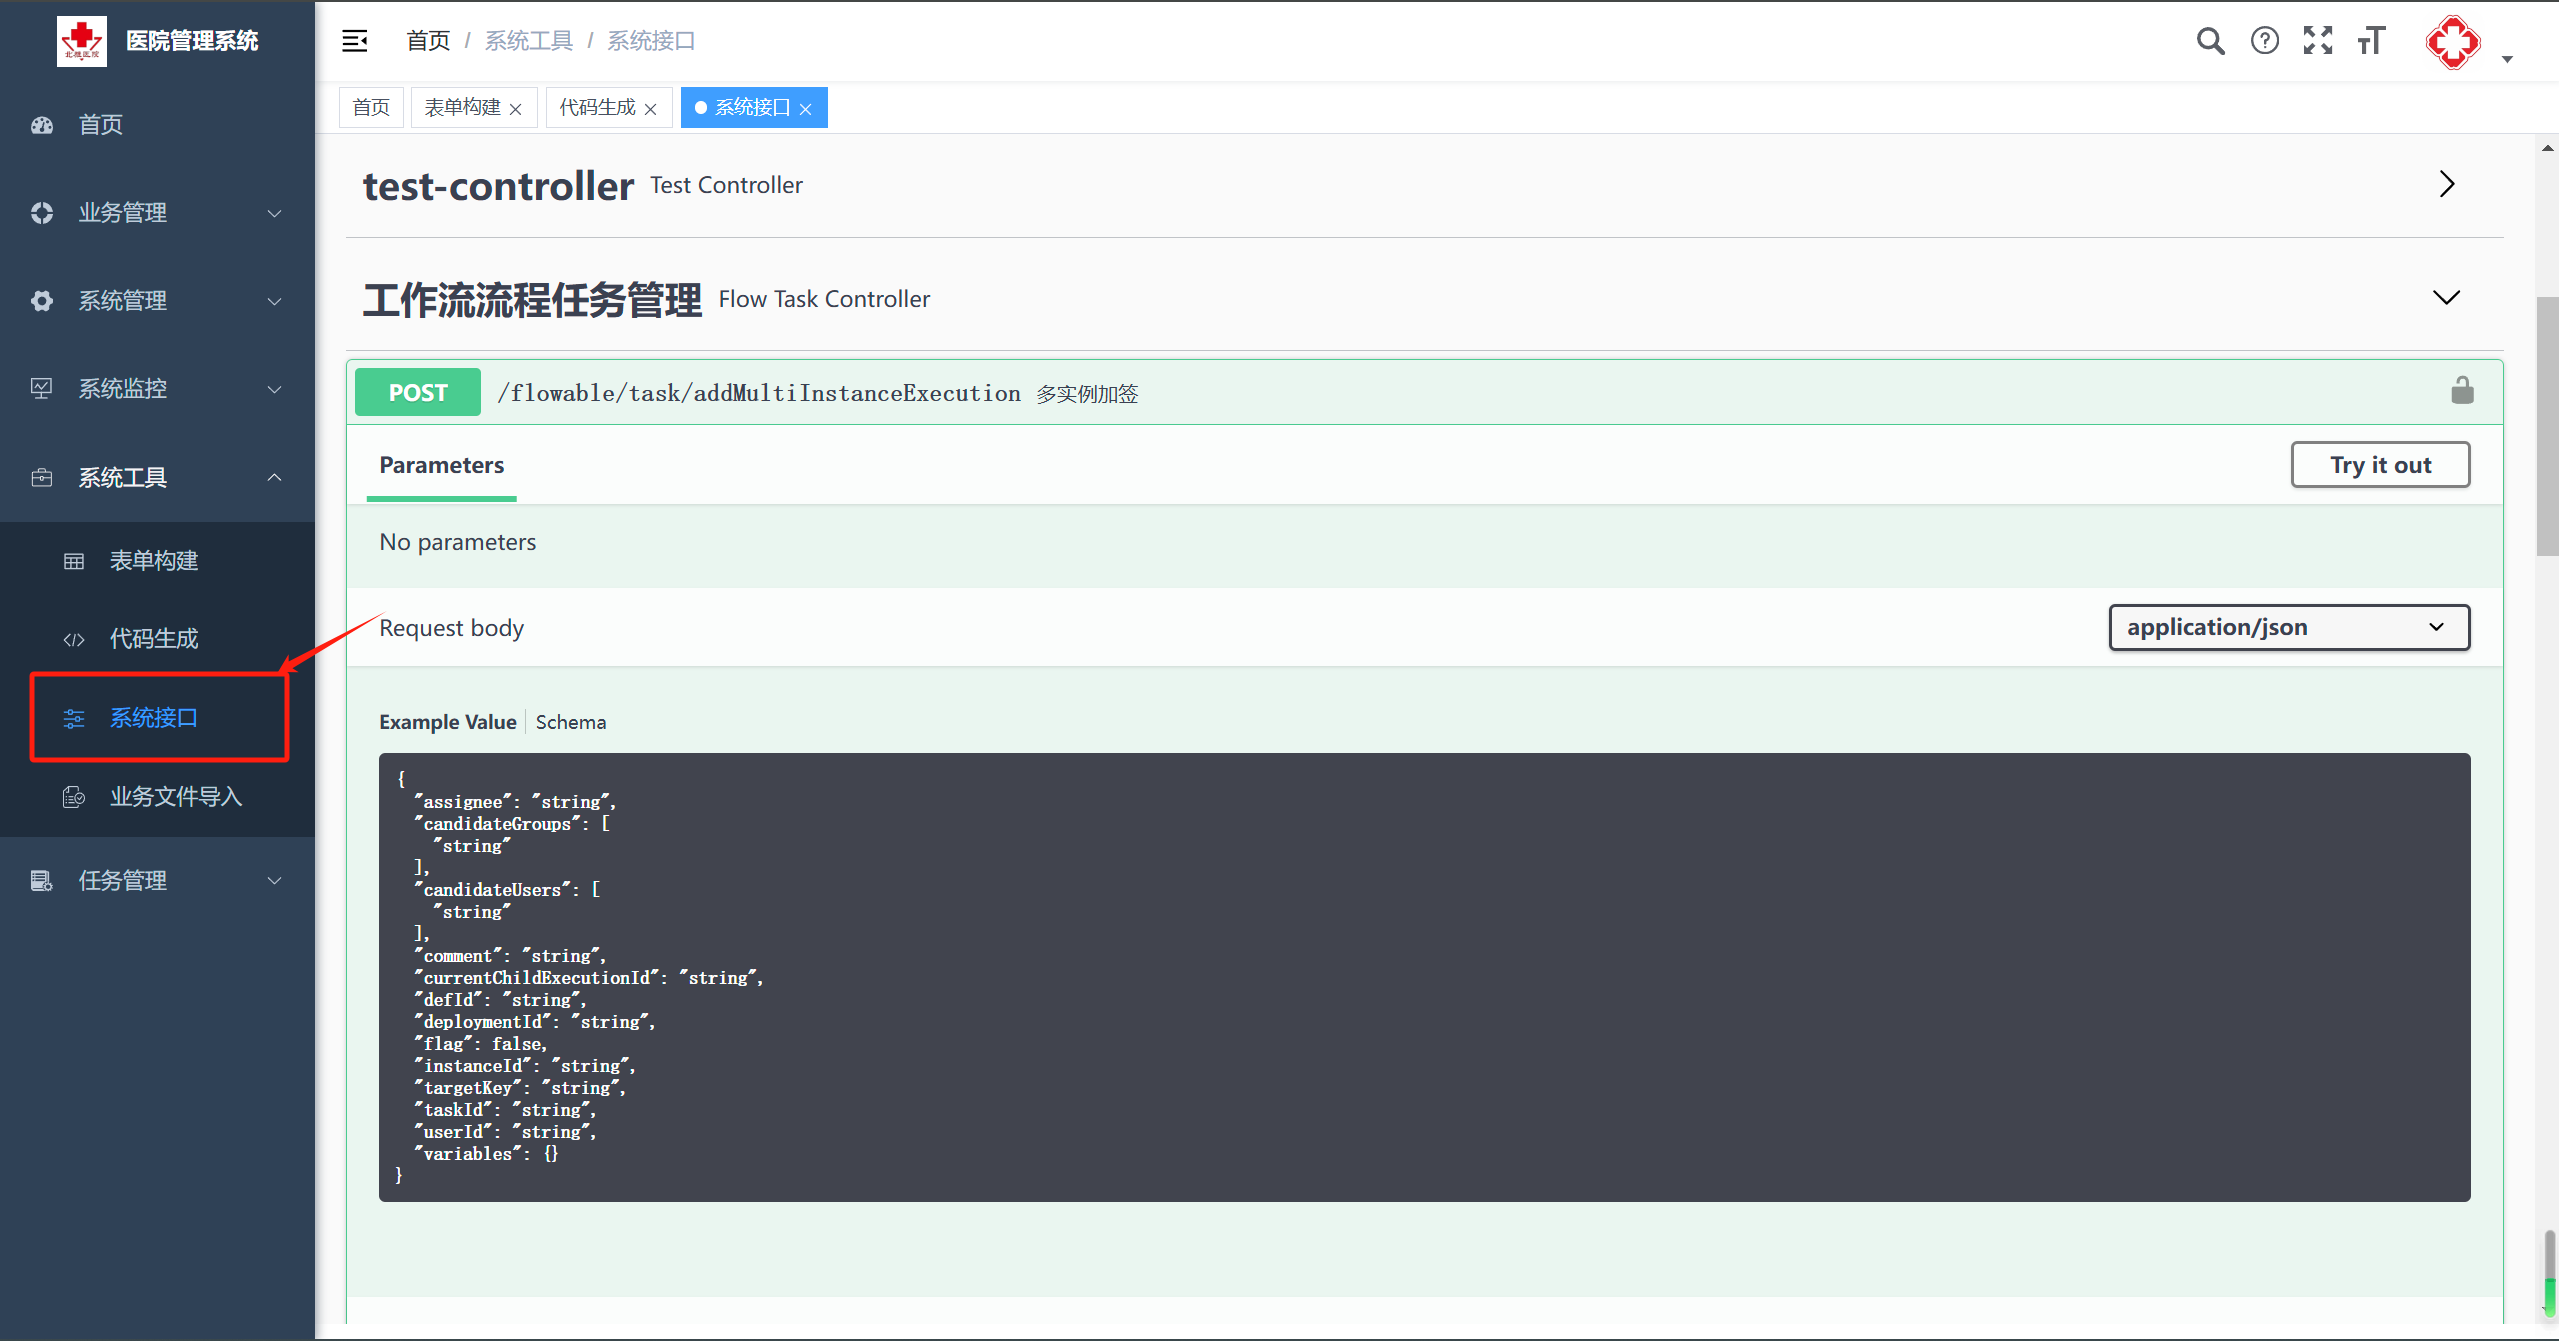Open the user avatar menu

[2454, 43]
